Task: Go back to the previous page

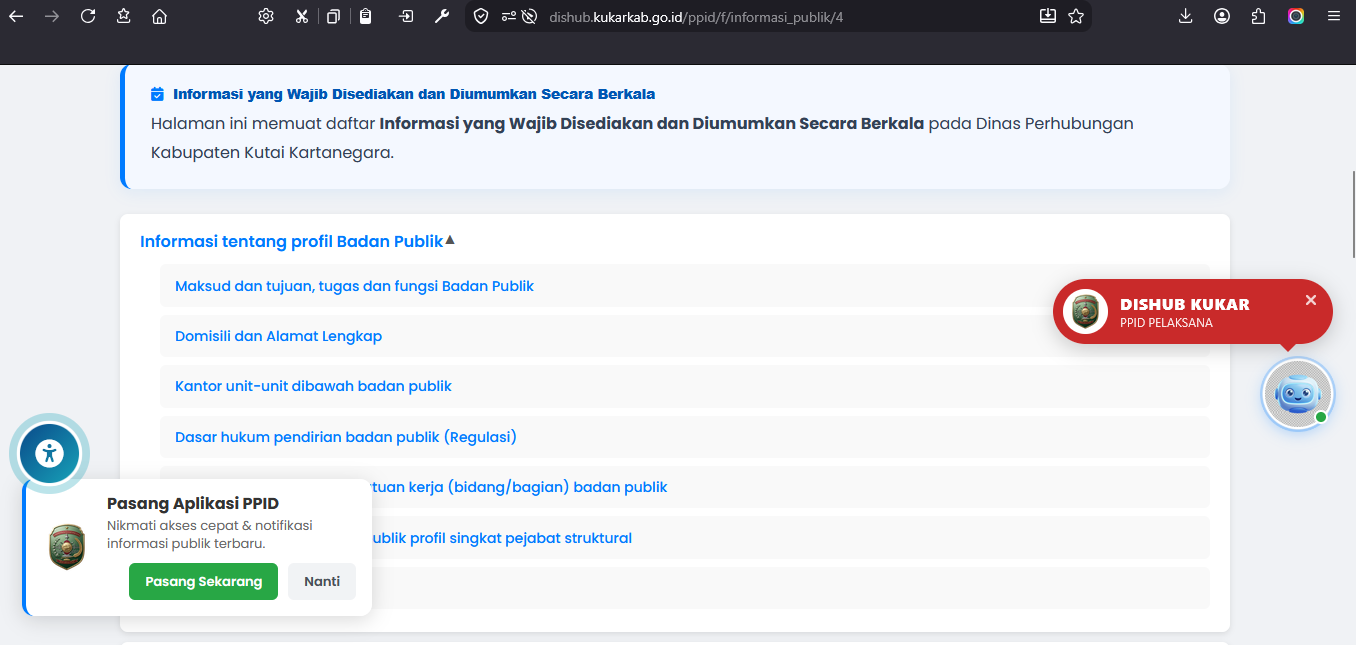Action: click(16, 16)
